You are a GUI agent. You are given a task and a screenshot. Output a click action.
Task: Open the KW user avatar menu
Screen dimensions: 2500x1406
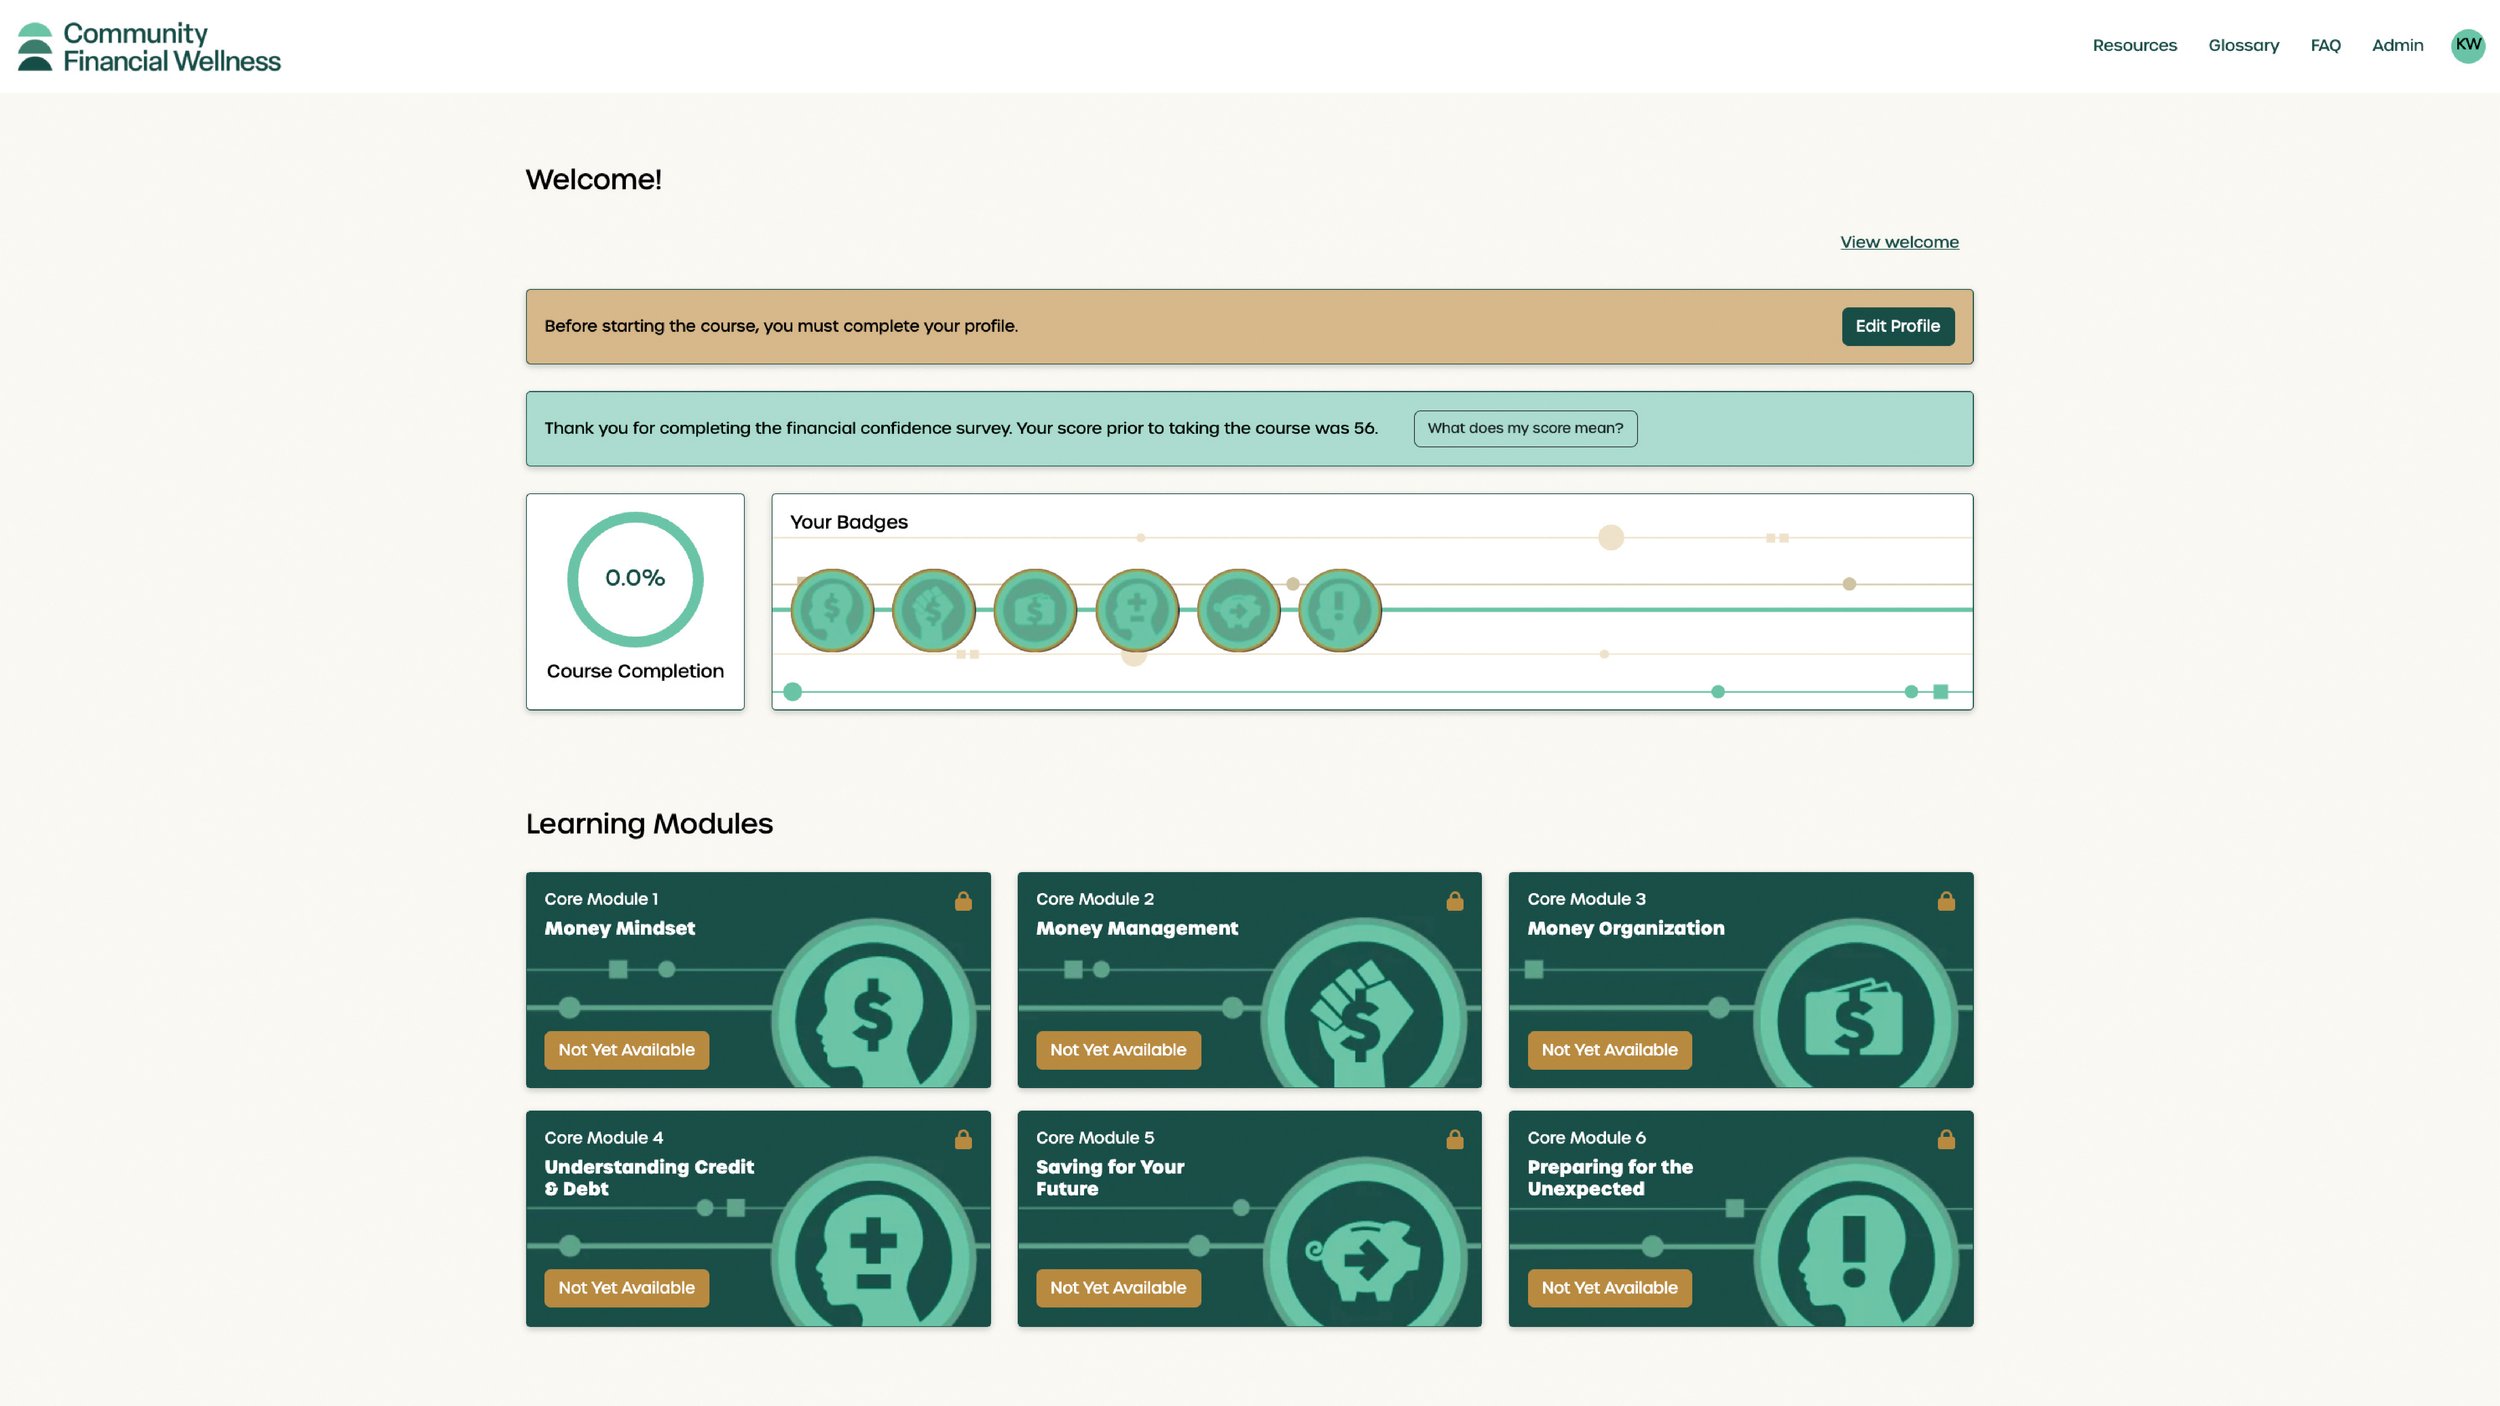[2467, 45]
